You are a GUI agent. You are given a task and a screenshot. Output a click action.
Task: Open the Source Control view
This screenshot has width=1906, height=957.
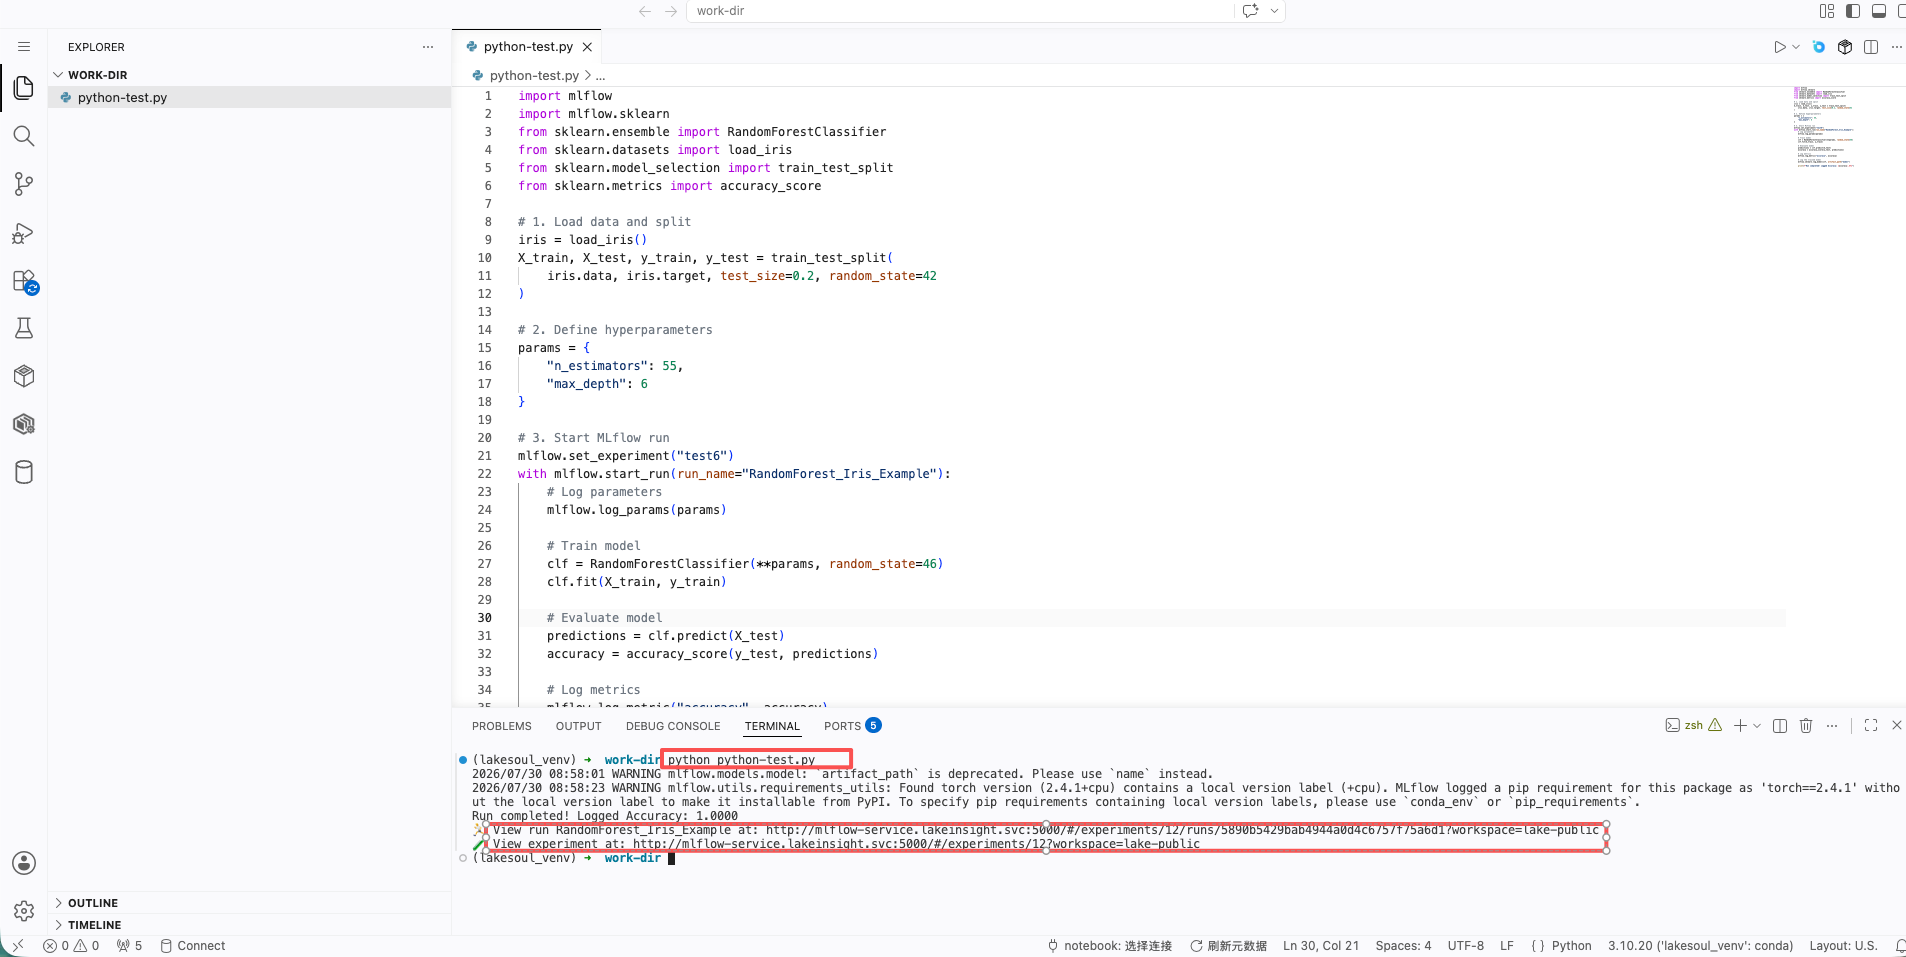pyautogui.click(x=24, y=184)
